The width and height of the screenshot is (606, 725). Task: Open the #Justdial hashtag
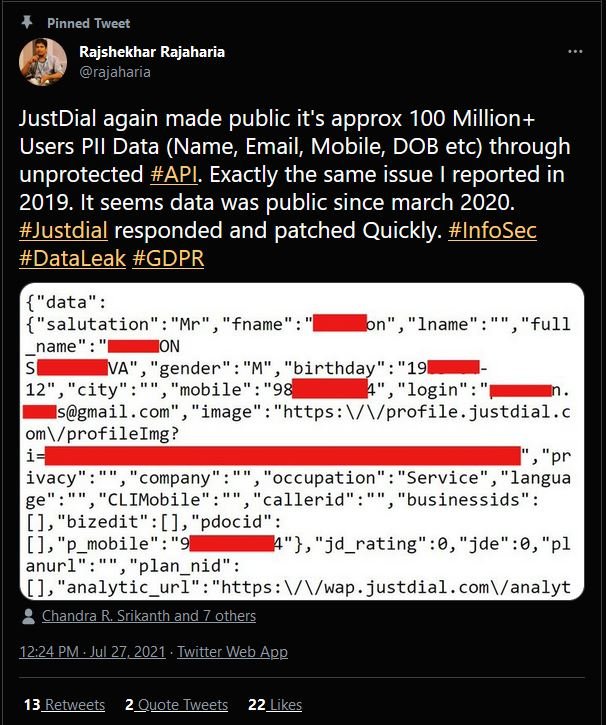pos(62,231)
